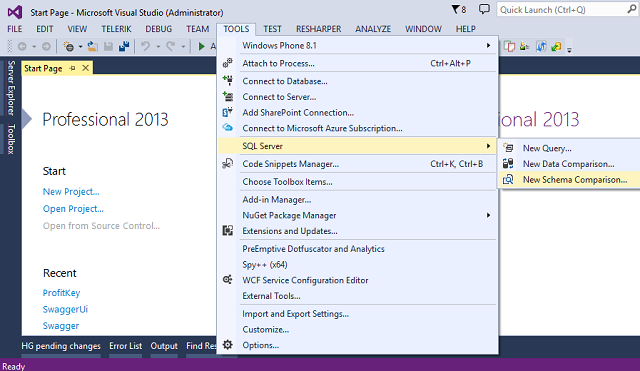Open the TEST menu
The width and height of the screenshot is (640, 371).
pyautogui.click(x=272, y=29)
